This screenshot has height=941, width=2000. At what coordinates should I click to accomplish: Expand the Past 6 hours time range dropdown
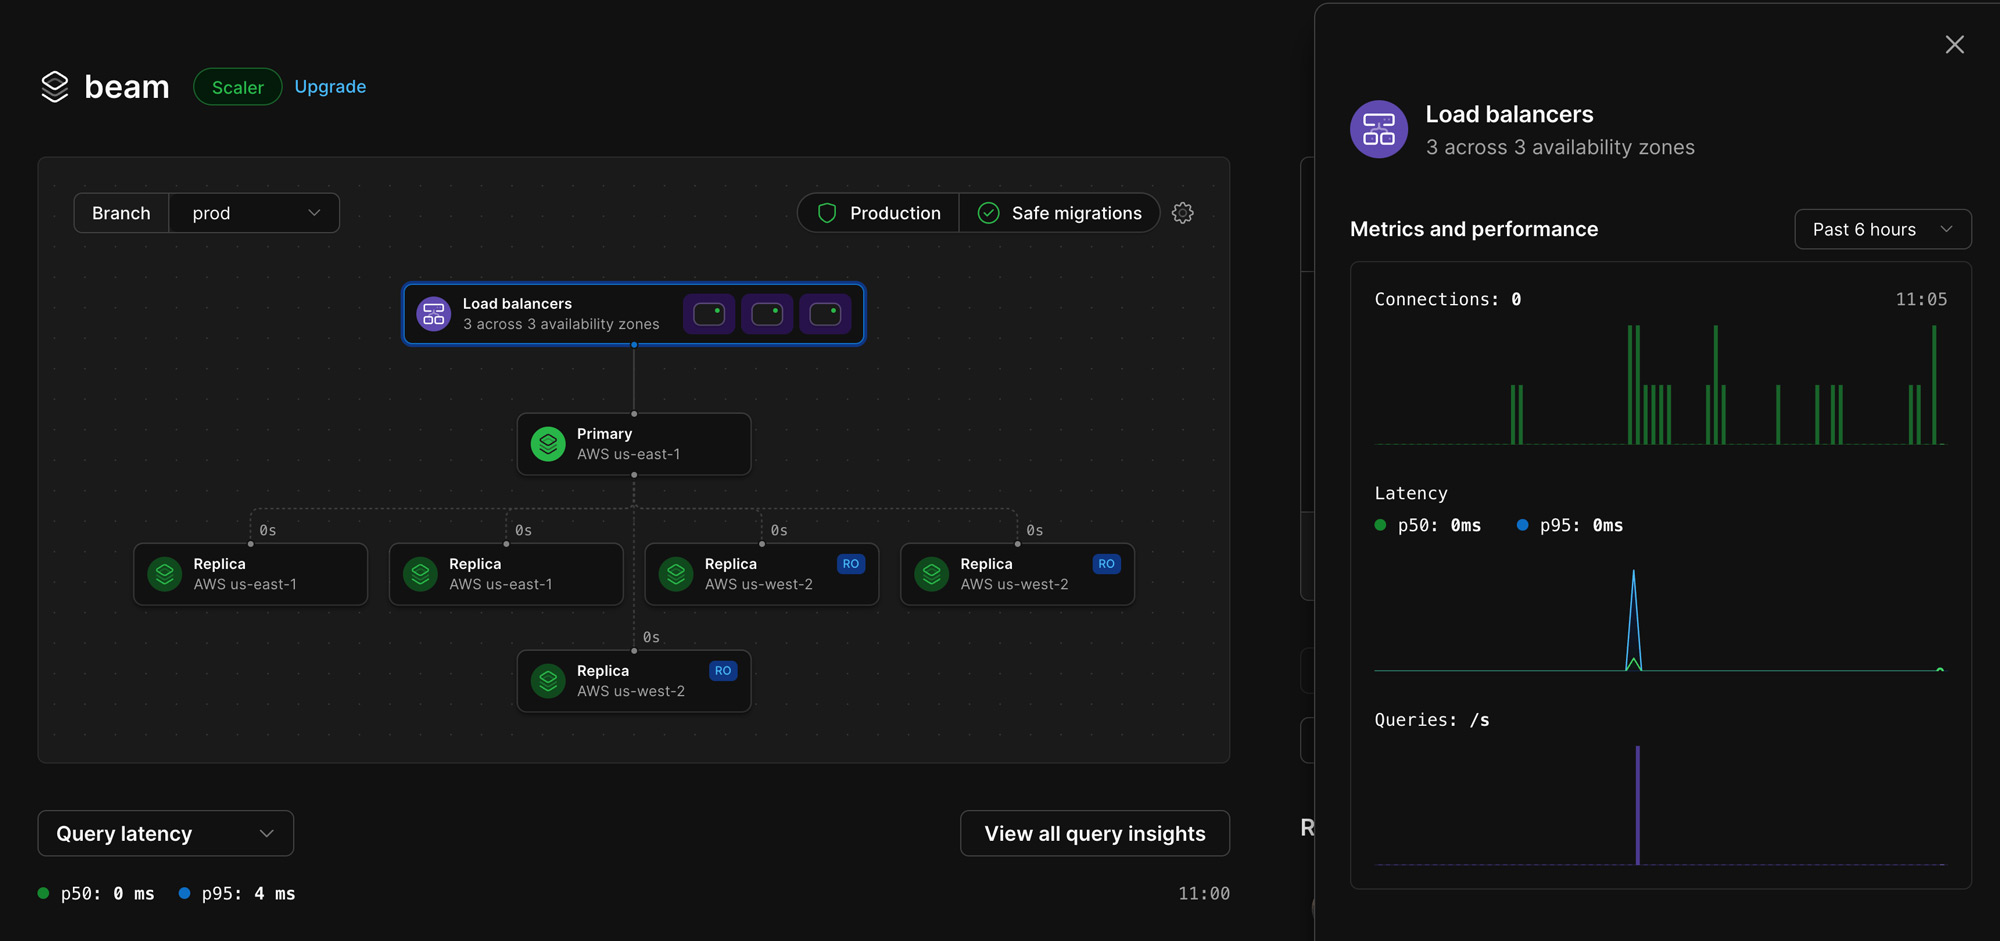1883,229
